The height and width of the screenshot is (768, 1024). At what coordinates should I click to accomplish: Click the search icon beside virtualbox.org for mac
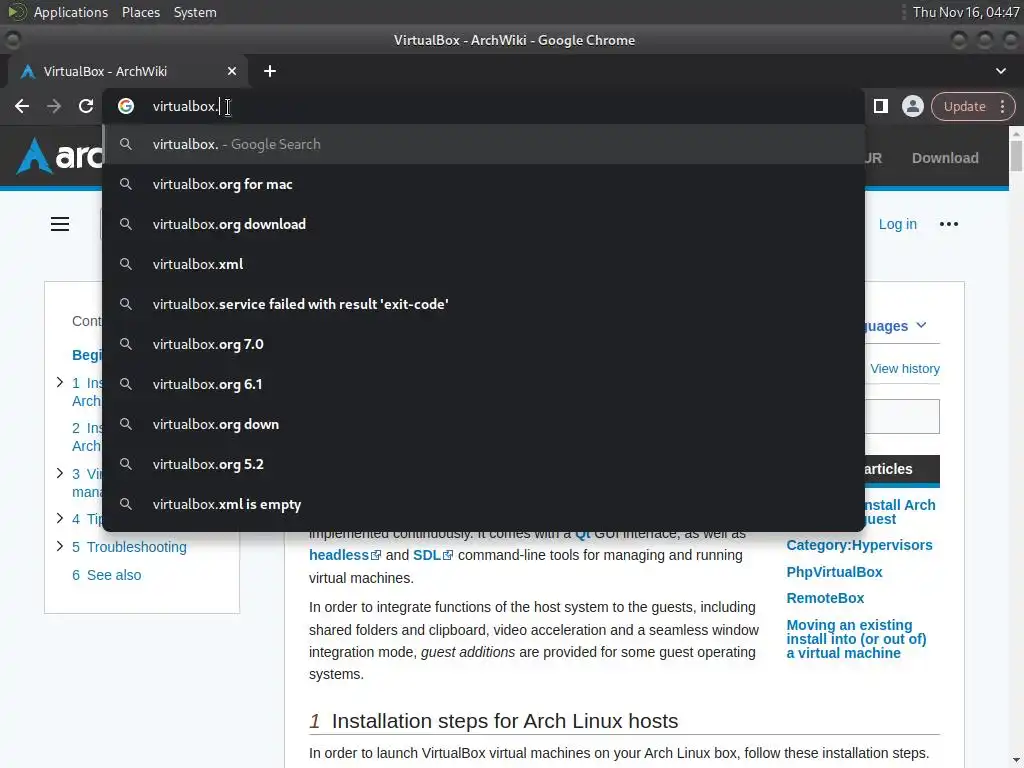126,184
